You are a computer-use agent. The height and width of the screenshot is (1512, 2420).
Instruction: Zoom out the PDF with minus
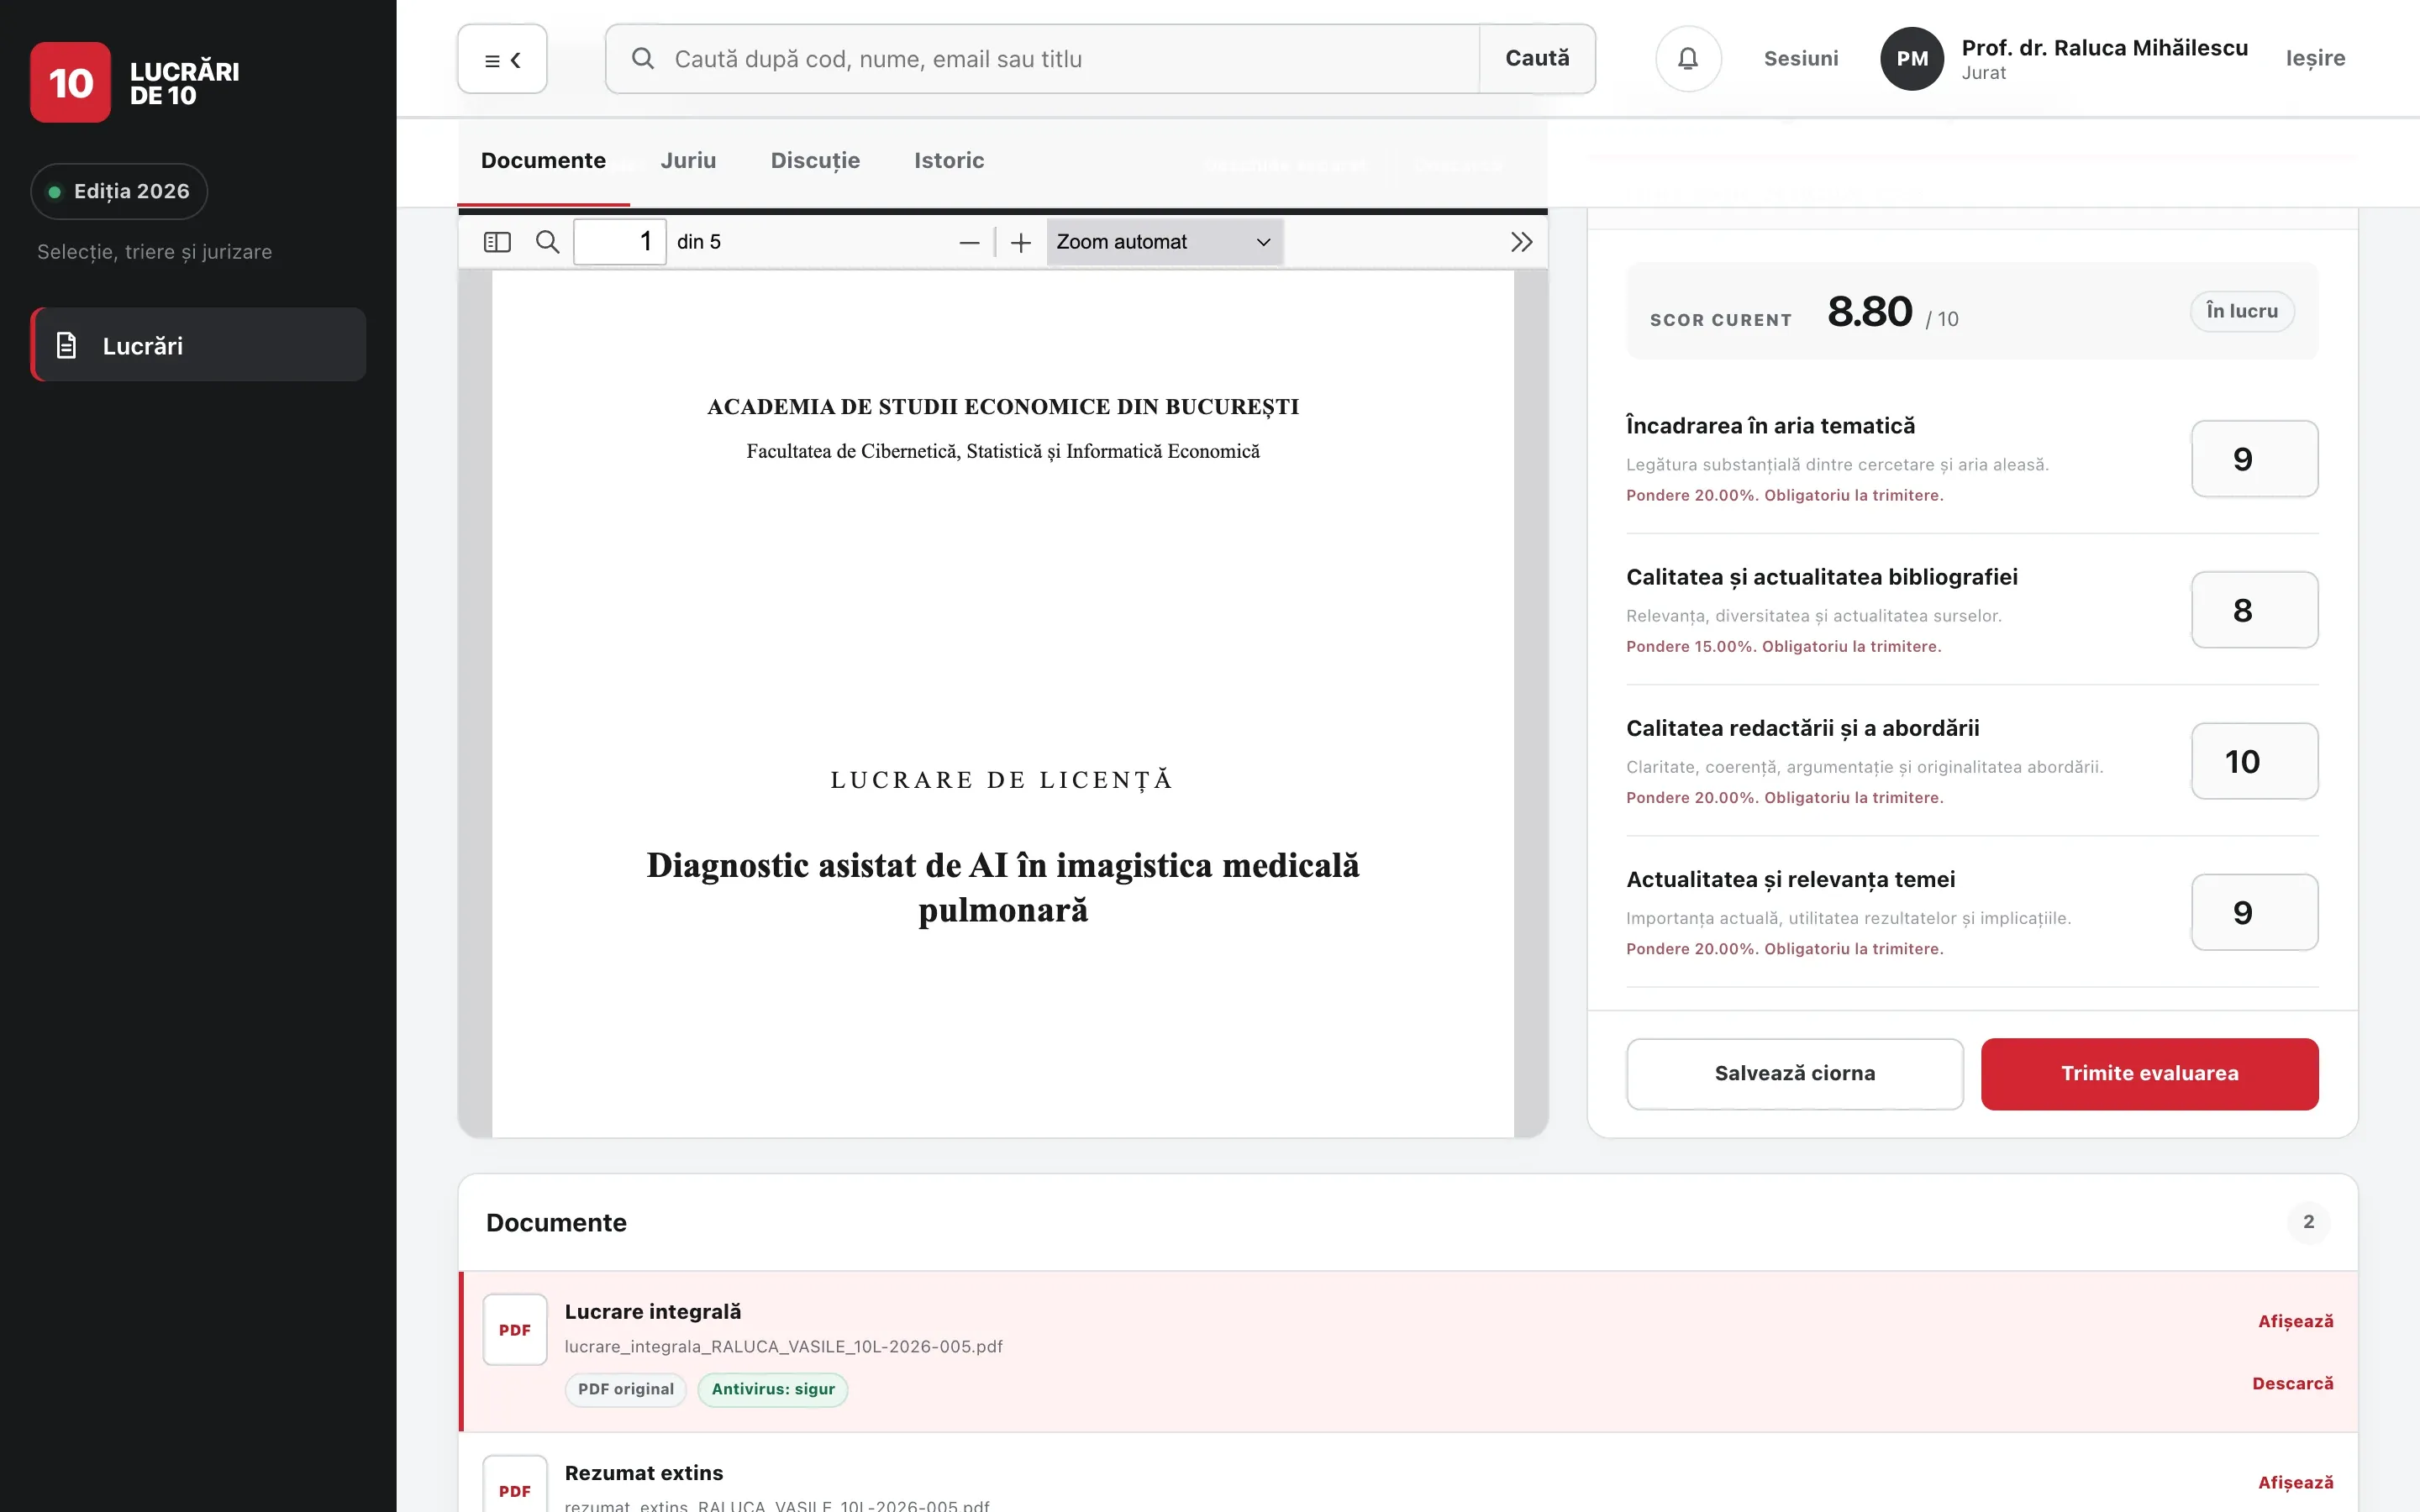[969, 243]
